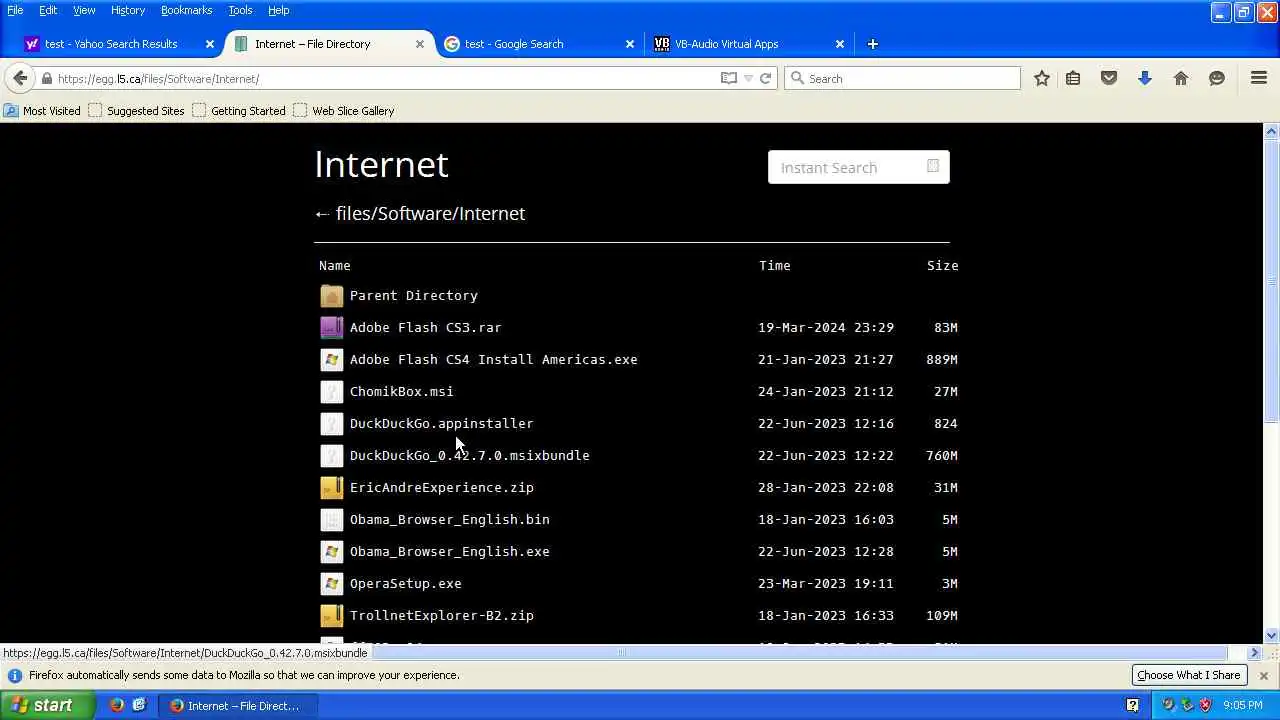Open a new tab with plus button
This screenshot has height=720, width=1280.
tap(873, 44)
